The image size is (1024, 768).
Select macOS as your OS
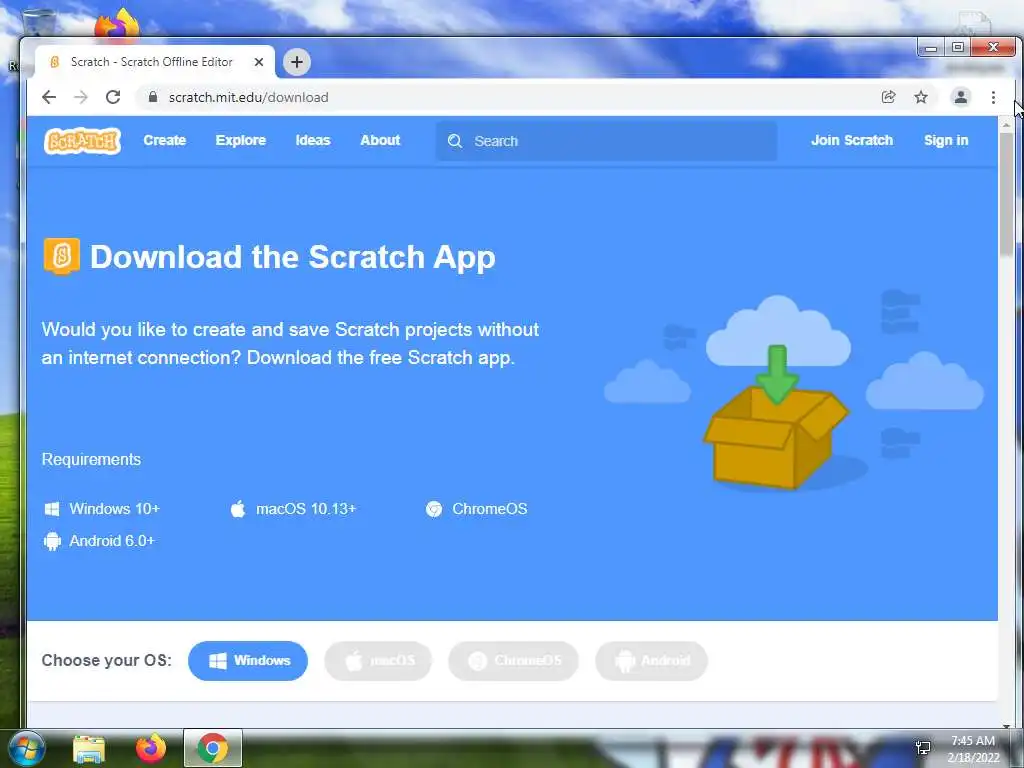pyautogui.click(x=378, y=661)
